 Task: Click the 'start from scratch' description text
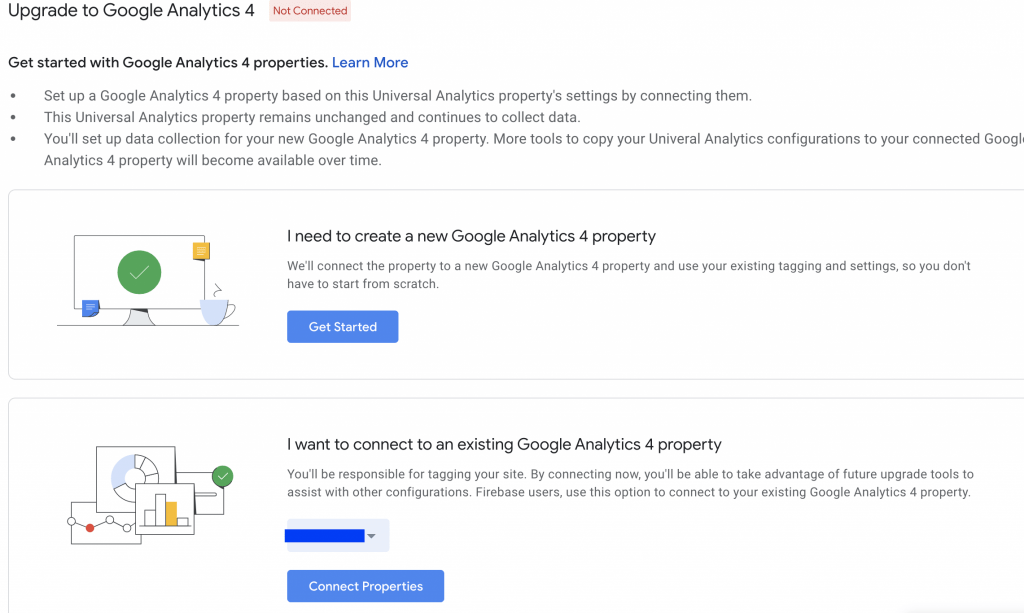click(628, 275)
